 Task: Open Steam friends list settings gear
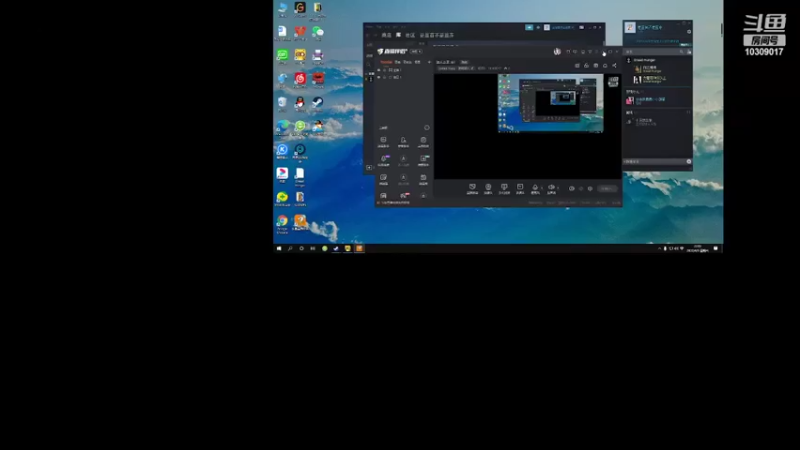tap(689, 32)
